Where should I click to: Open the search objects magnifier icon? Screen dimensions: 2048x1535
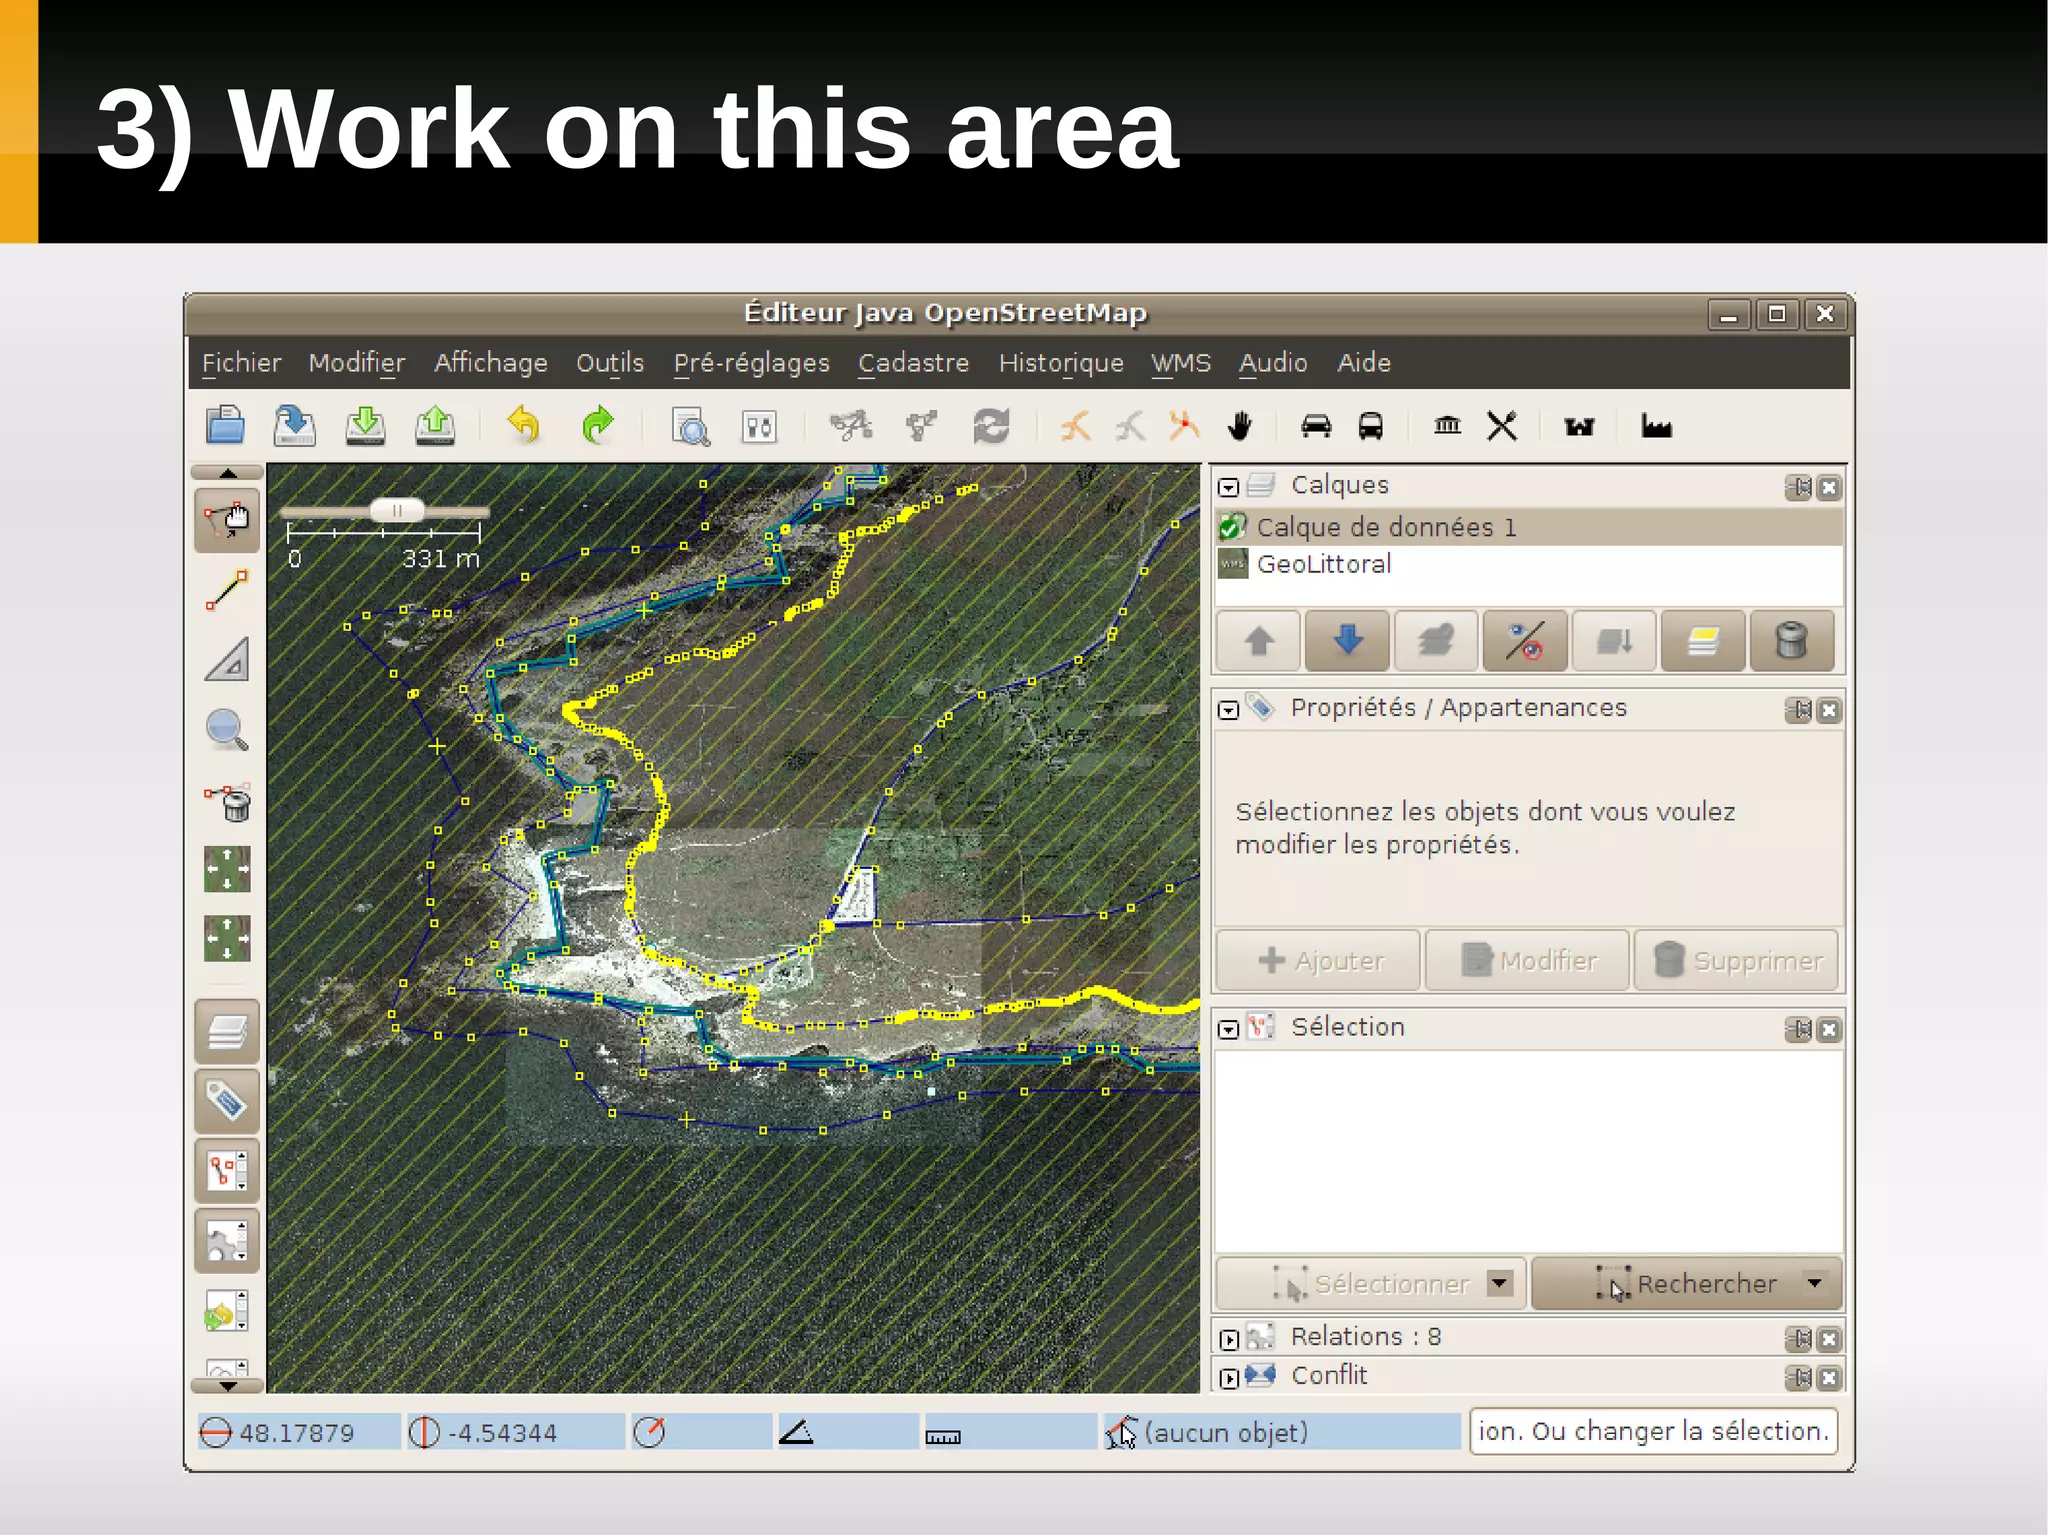(690, 427)
